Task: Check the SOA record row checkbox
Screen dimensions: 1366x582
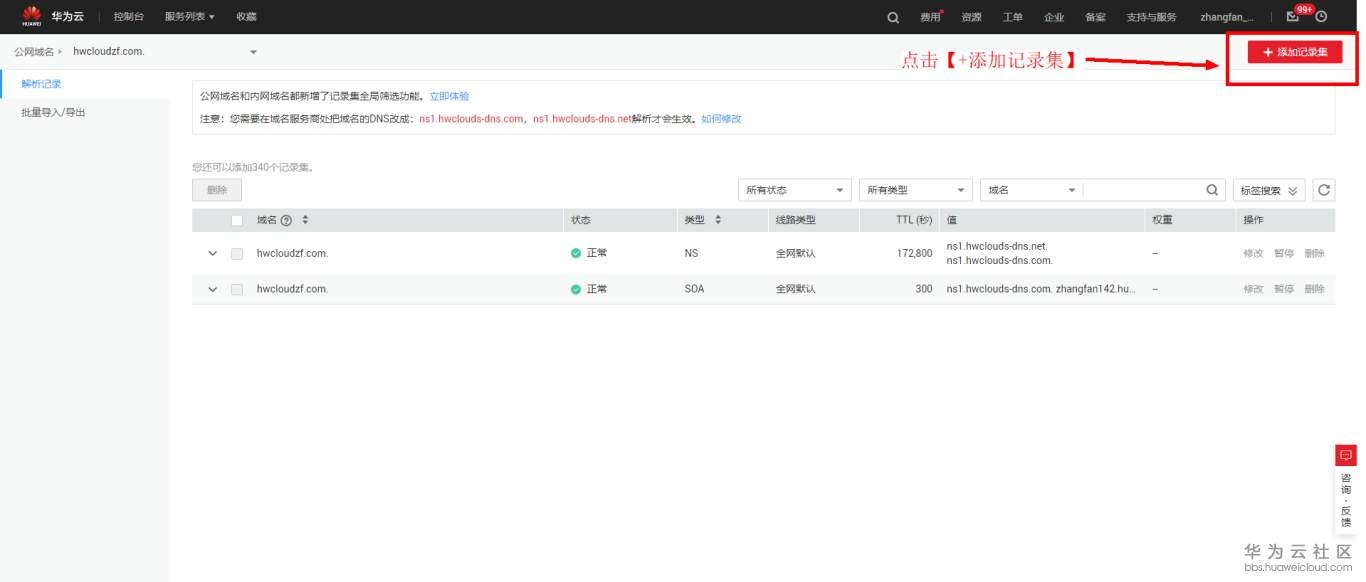Action: (237, 289)
